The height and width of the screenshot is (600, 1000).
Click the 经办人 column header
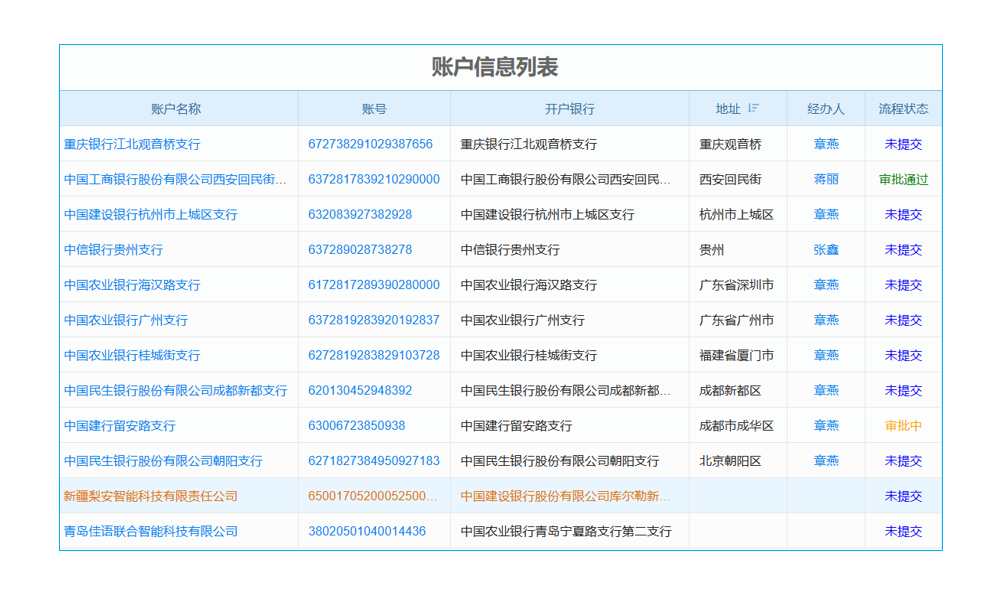pos(825,108)
